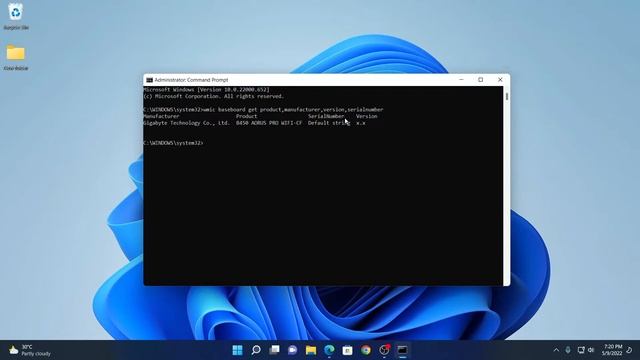
Task: Click the last C:\WINDOWS\system32> prompt
Action: pos(173,143)
